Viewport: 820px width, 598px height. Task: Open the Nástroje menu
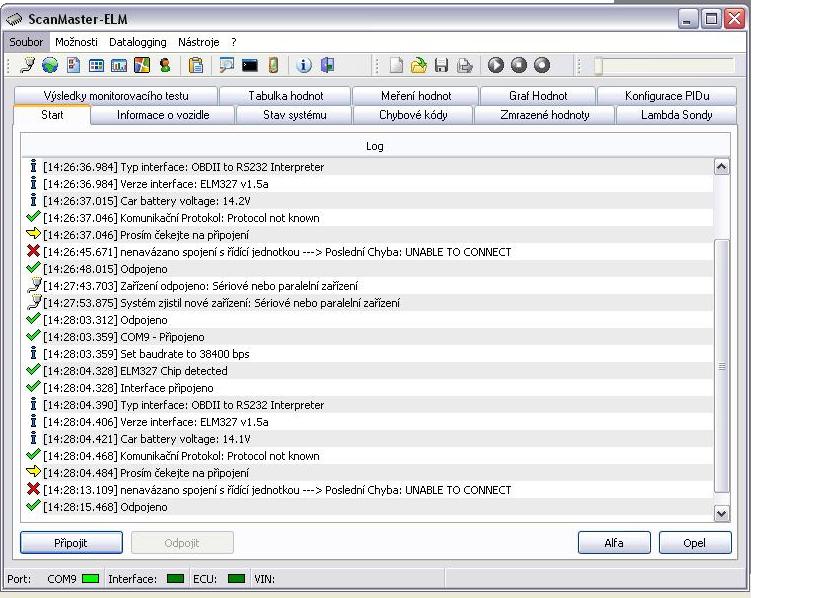tap(198, 42)
